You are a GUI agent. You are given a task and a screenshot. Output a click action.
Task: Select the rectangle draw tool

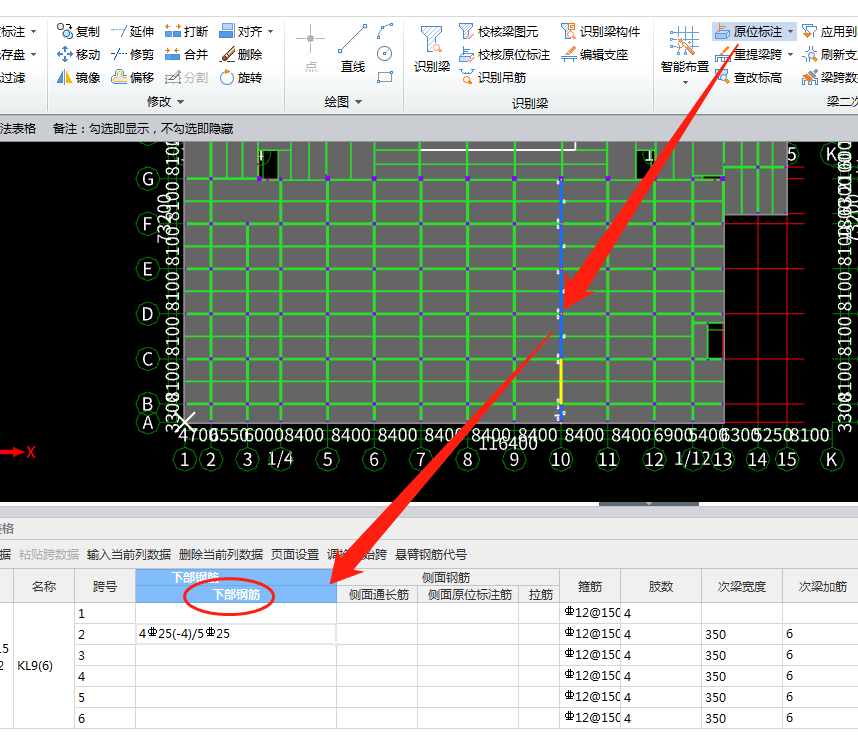385,77
